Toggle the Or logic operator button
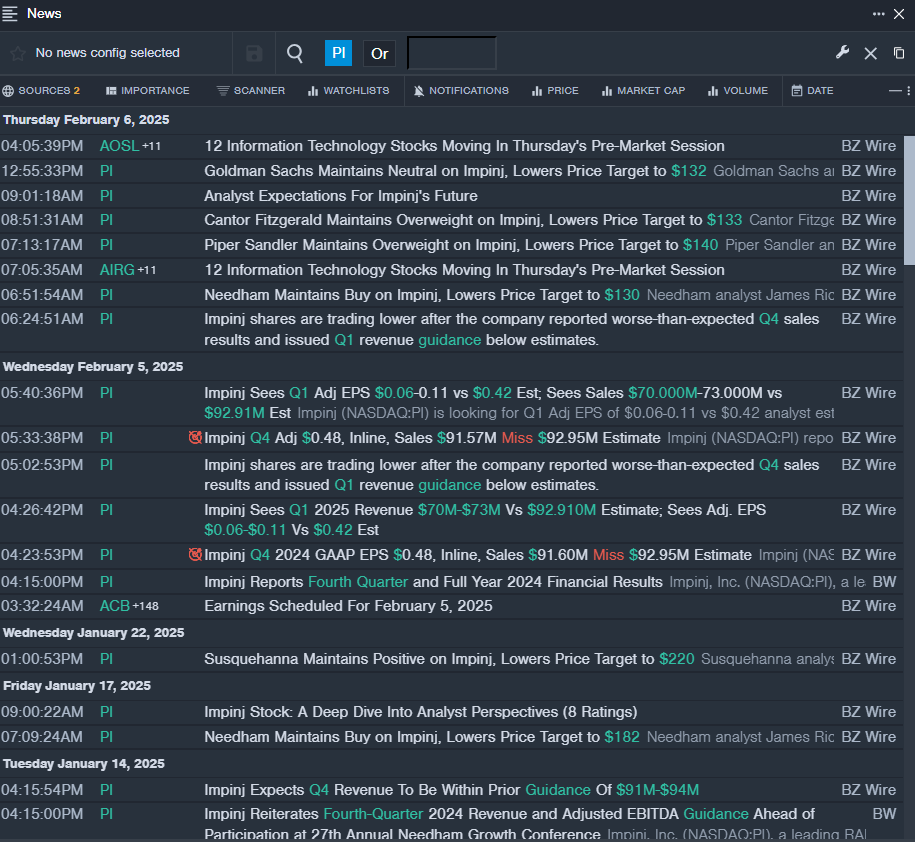 pyautogui.click(x=379, y=53)
